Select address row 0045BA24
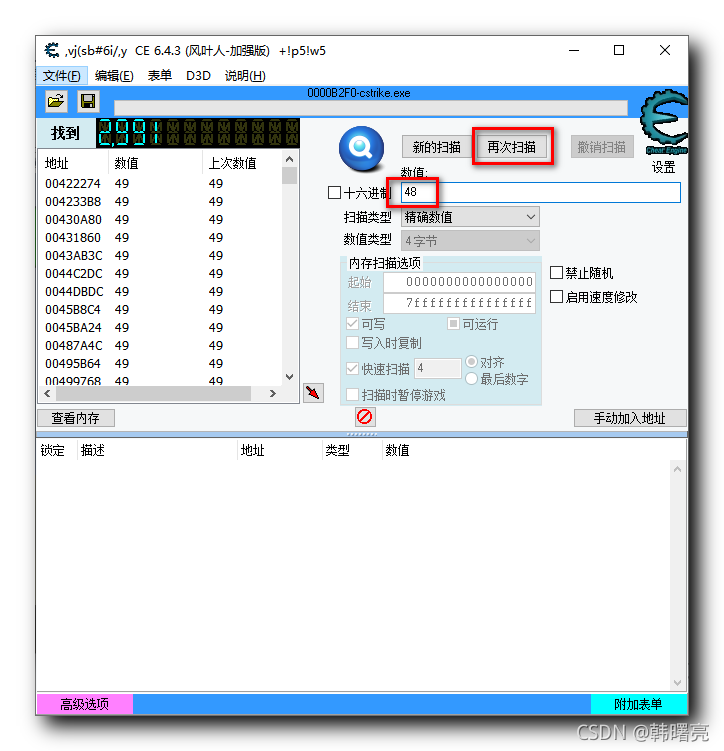Image resolution: width=724 pixels, height=751 pixels. point(160,327)
